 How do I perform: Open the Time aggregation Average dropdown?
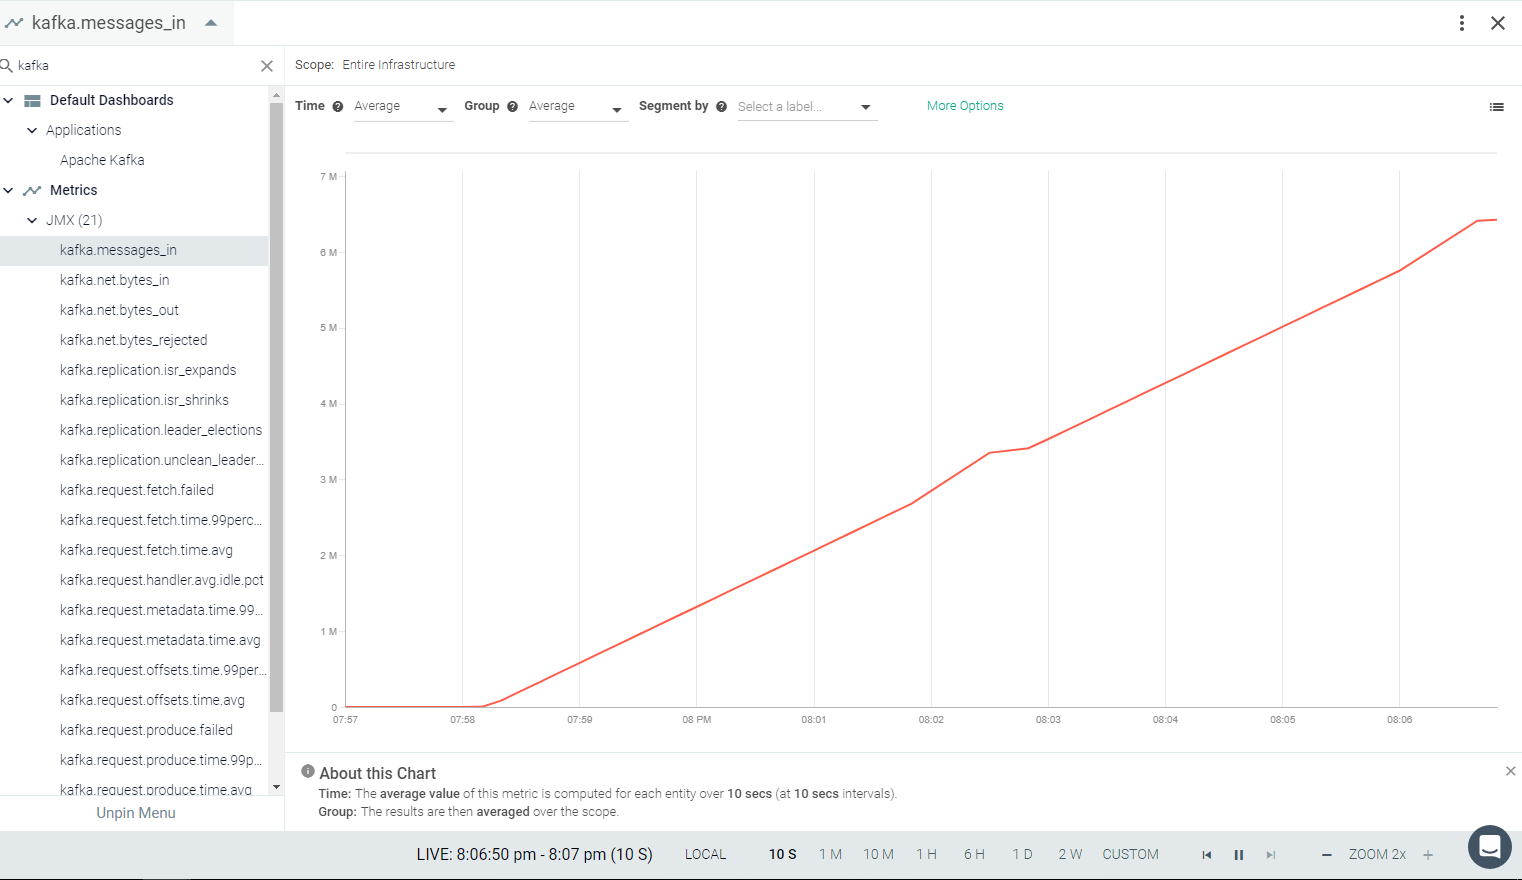coord(402,107)
